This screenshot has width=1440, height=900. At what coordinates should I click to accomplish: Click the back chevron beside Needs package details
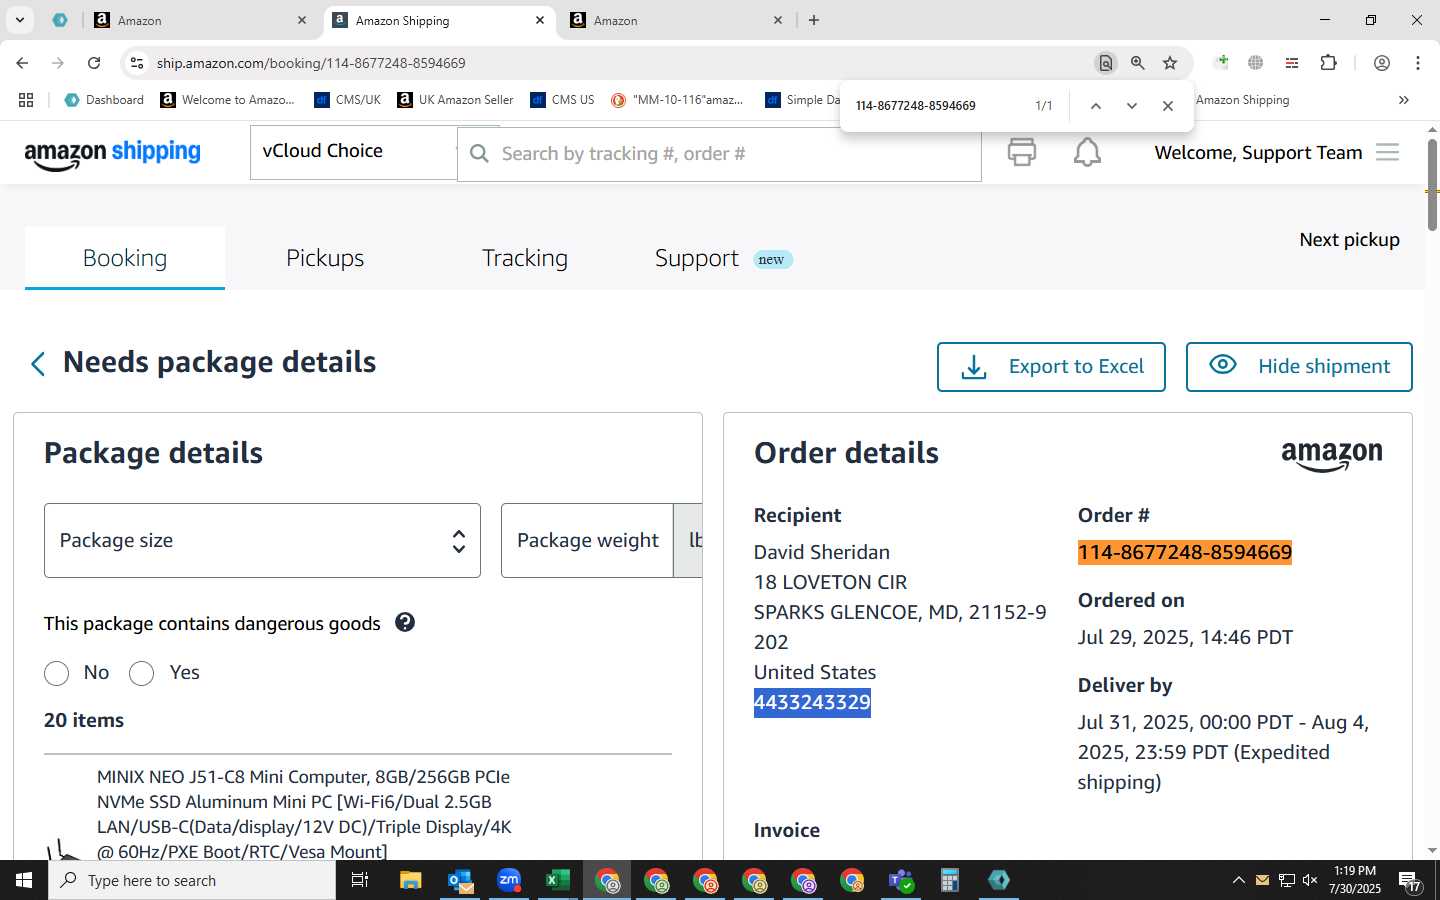38,363
